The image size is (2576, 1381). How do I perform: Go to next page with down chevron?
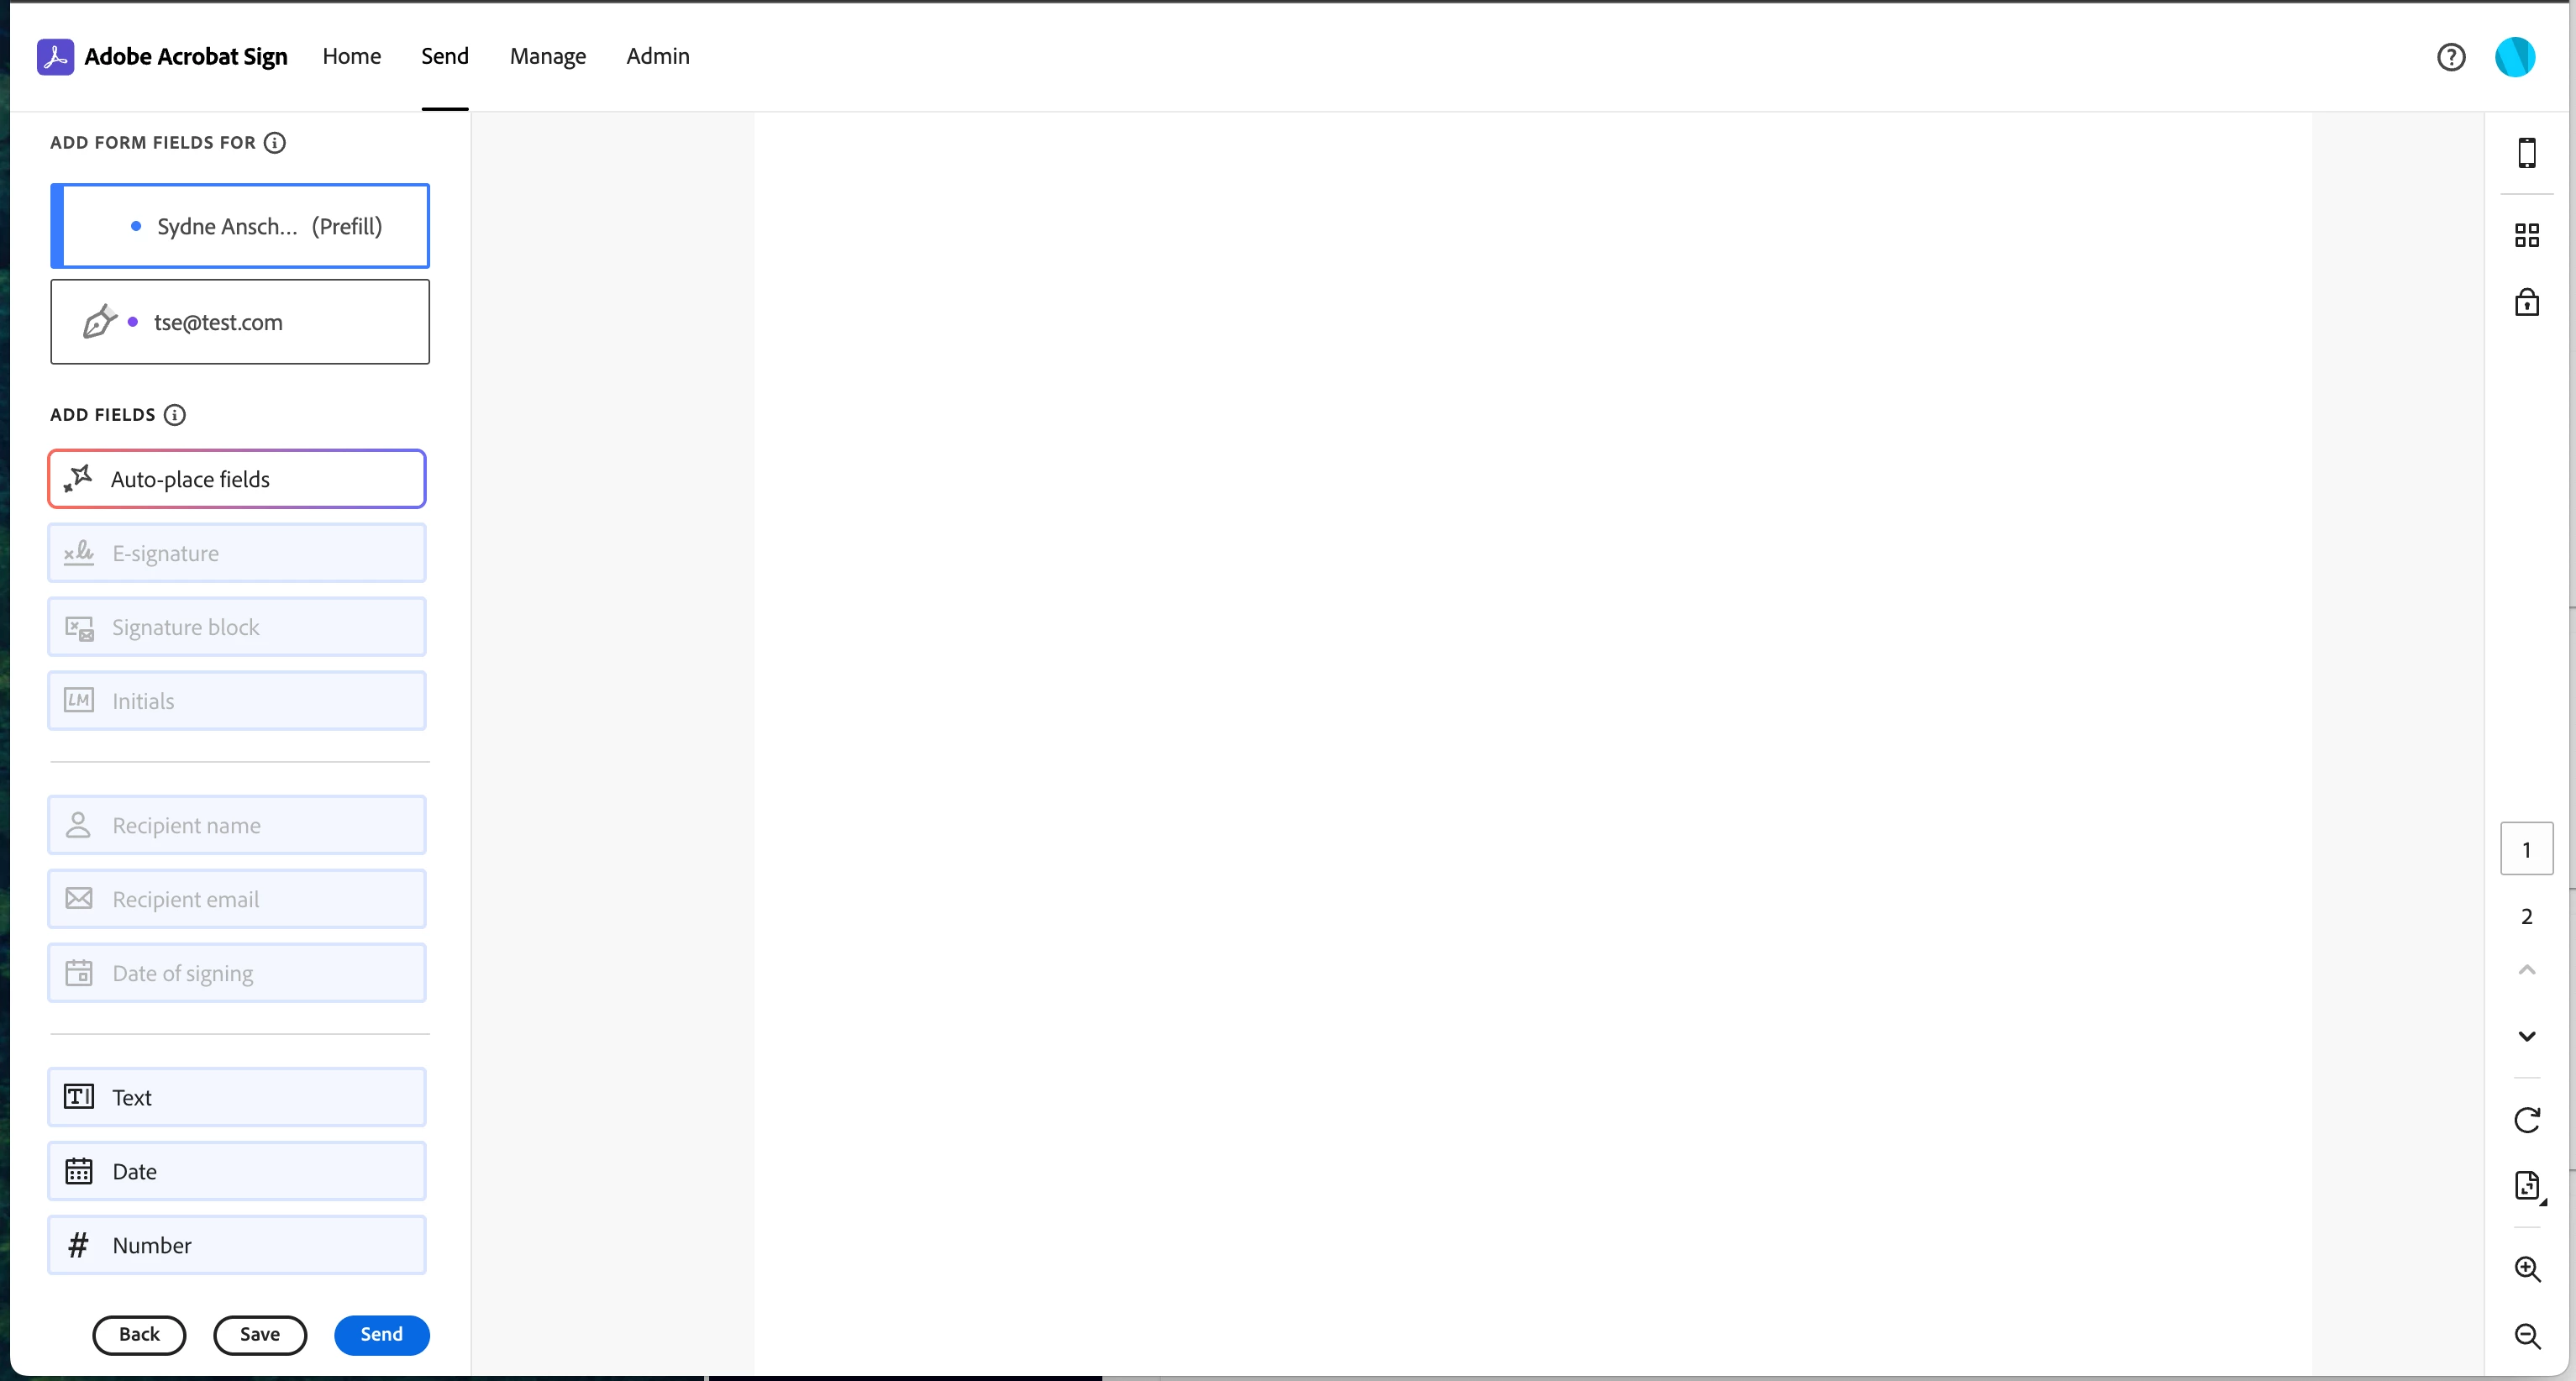tap(2526, 1036)
